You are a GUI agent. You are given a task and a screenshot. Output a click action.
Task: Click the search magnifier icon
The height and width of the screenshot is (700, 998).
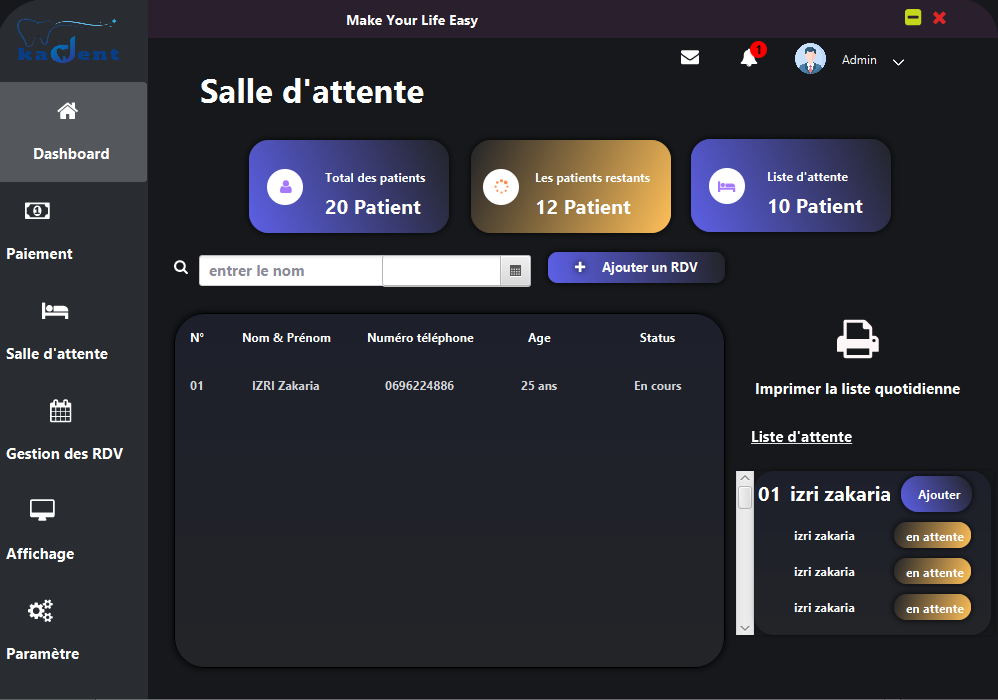tap(181, 268)
